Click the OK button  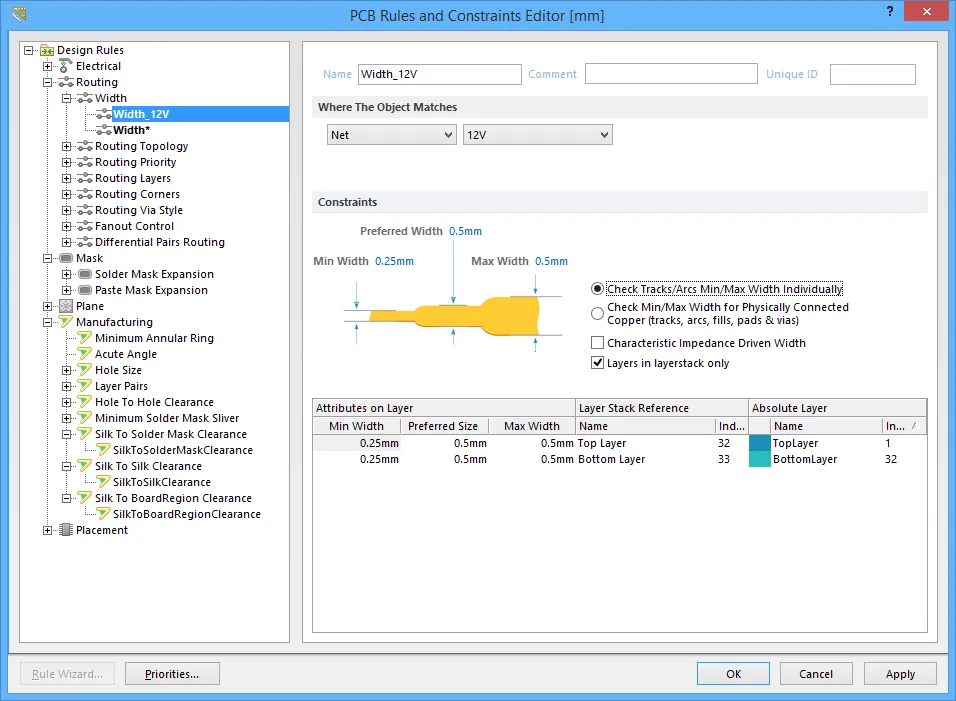(x=733, y=674)
